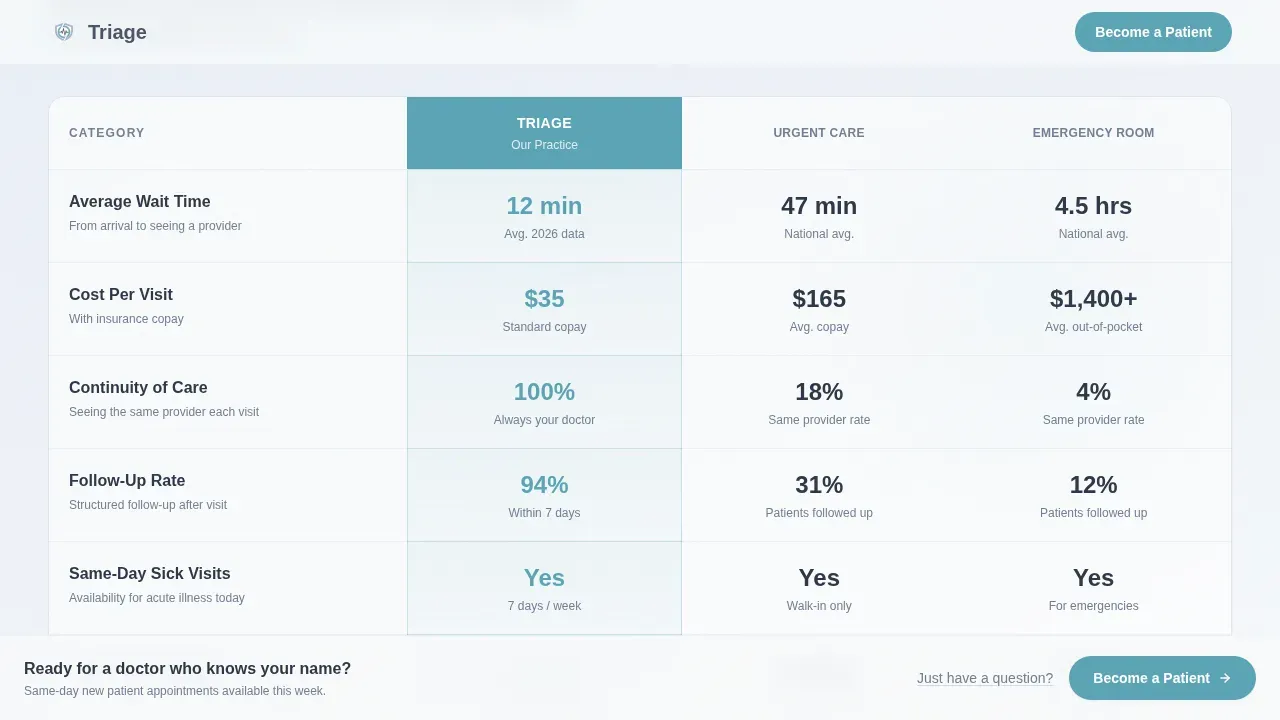
Task: Click the $35 standard copay value
Action: (544, 299)
